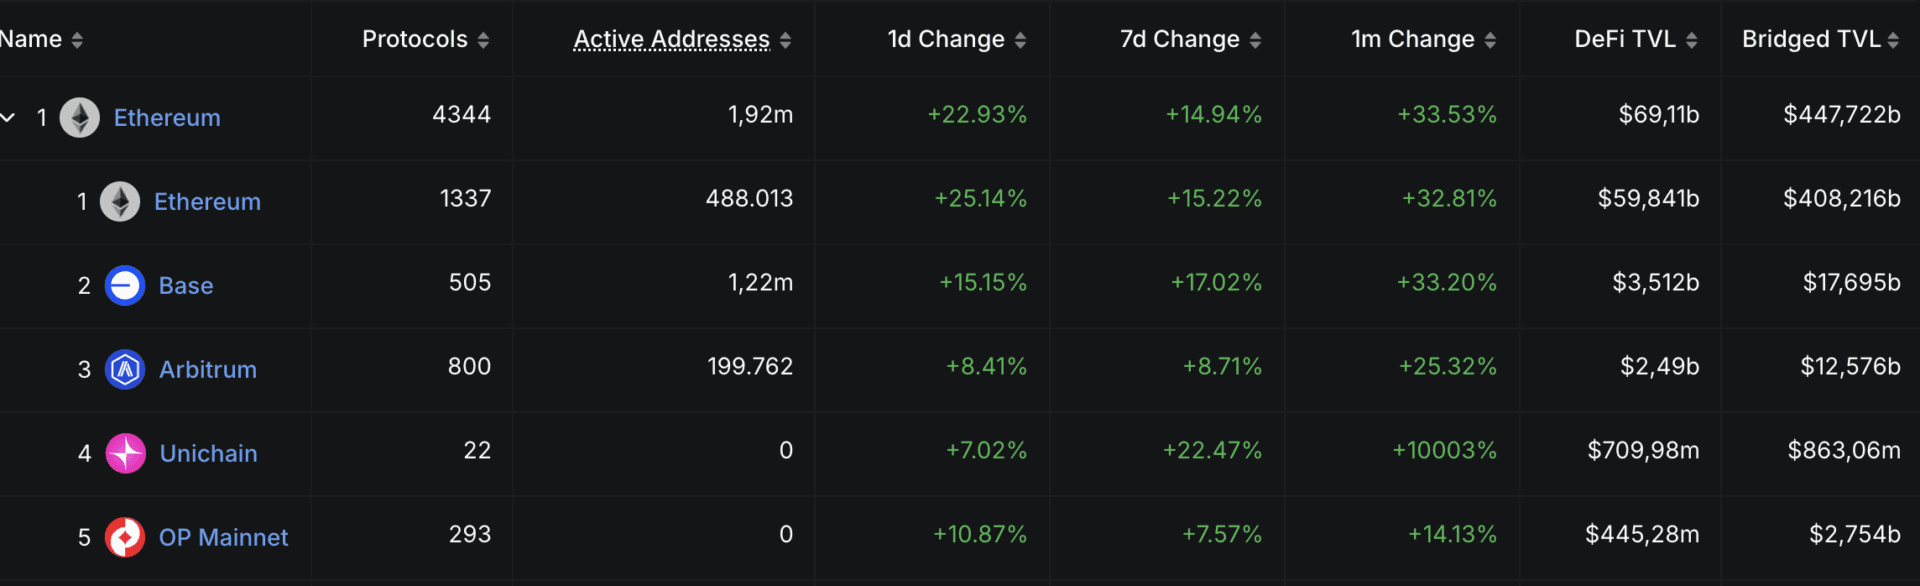The height and width of the screenshot is (586, 1920).
Task: Select the $863,06m Bridged TVL value
Action: [1844, 451]
